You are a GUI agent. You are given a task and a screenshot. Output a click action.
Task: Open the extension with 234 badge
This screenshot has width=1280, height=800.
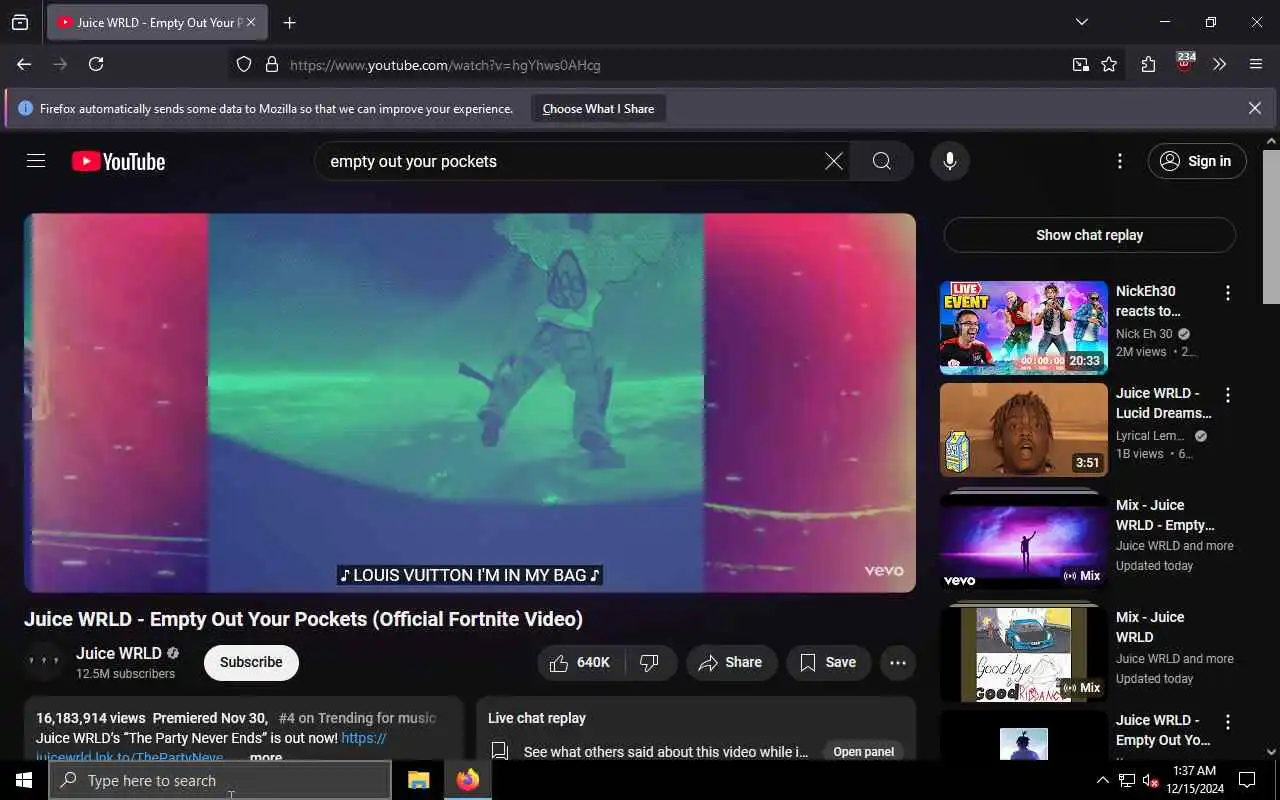(x=1185, y=64)
